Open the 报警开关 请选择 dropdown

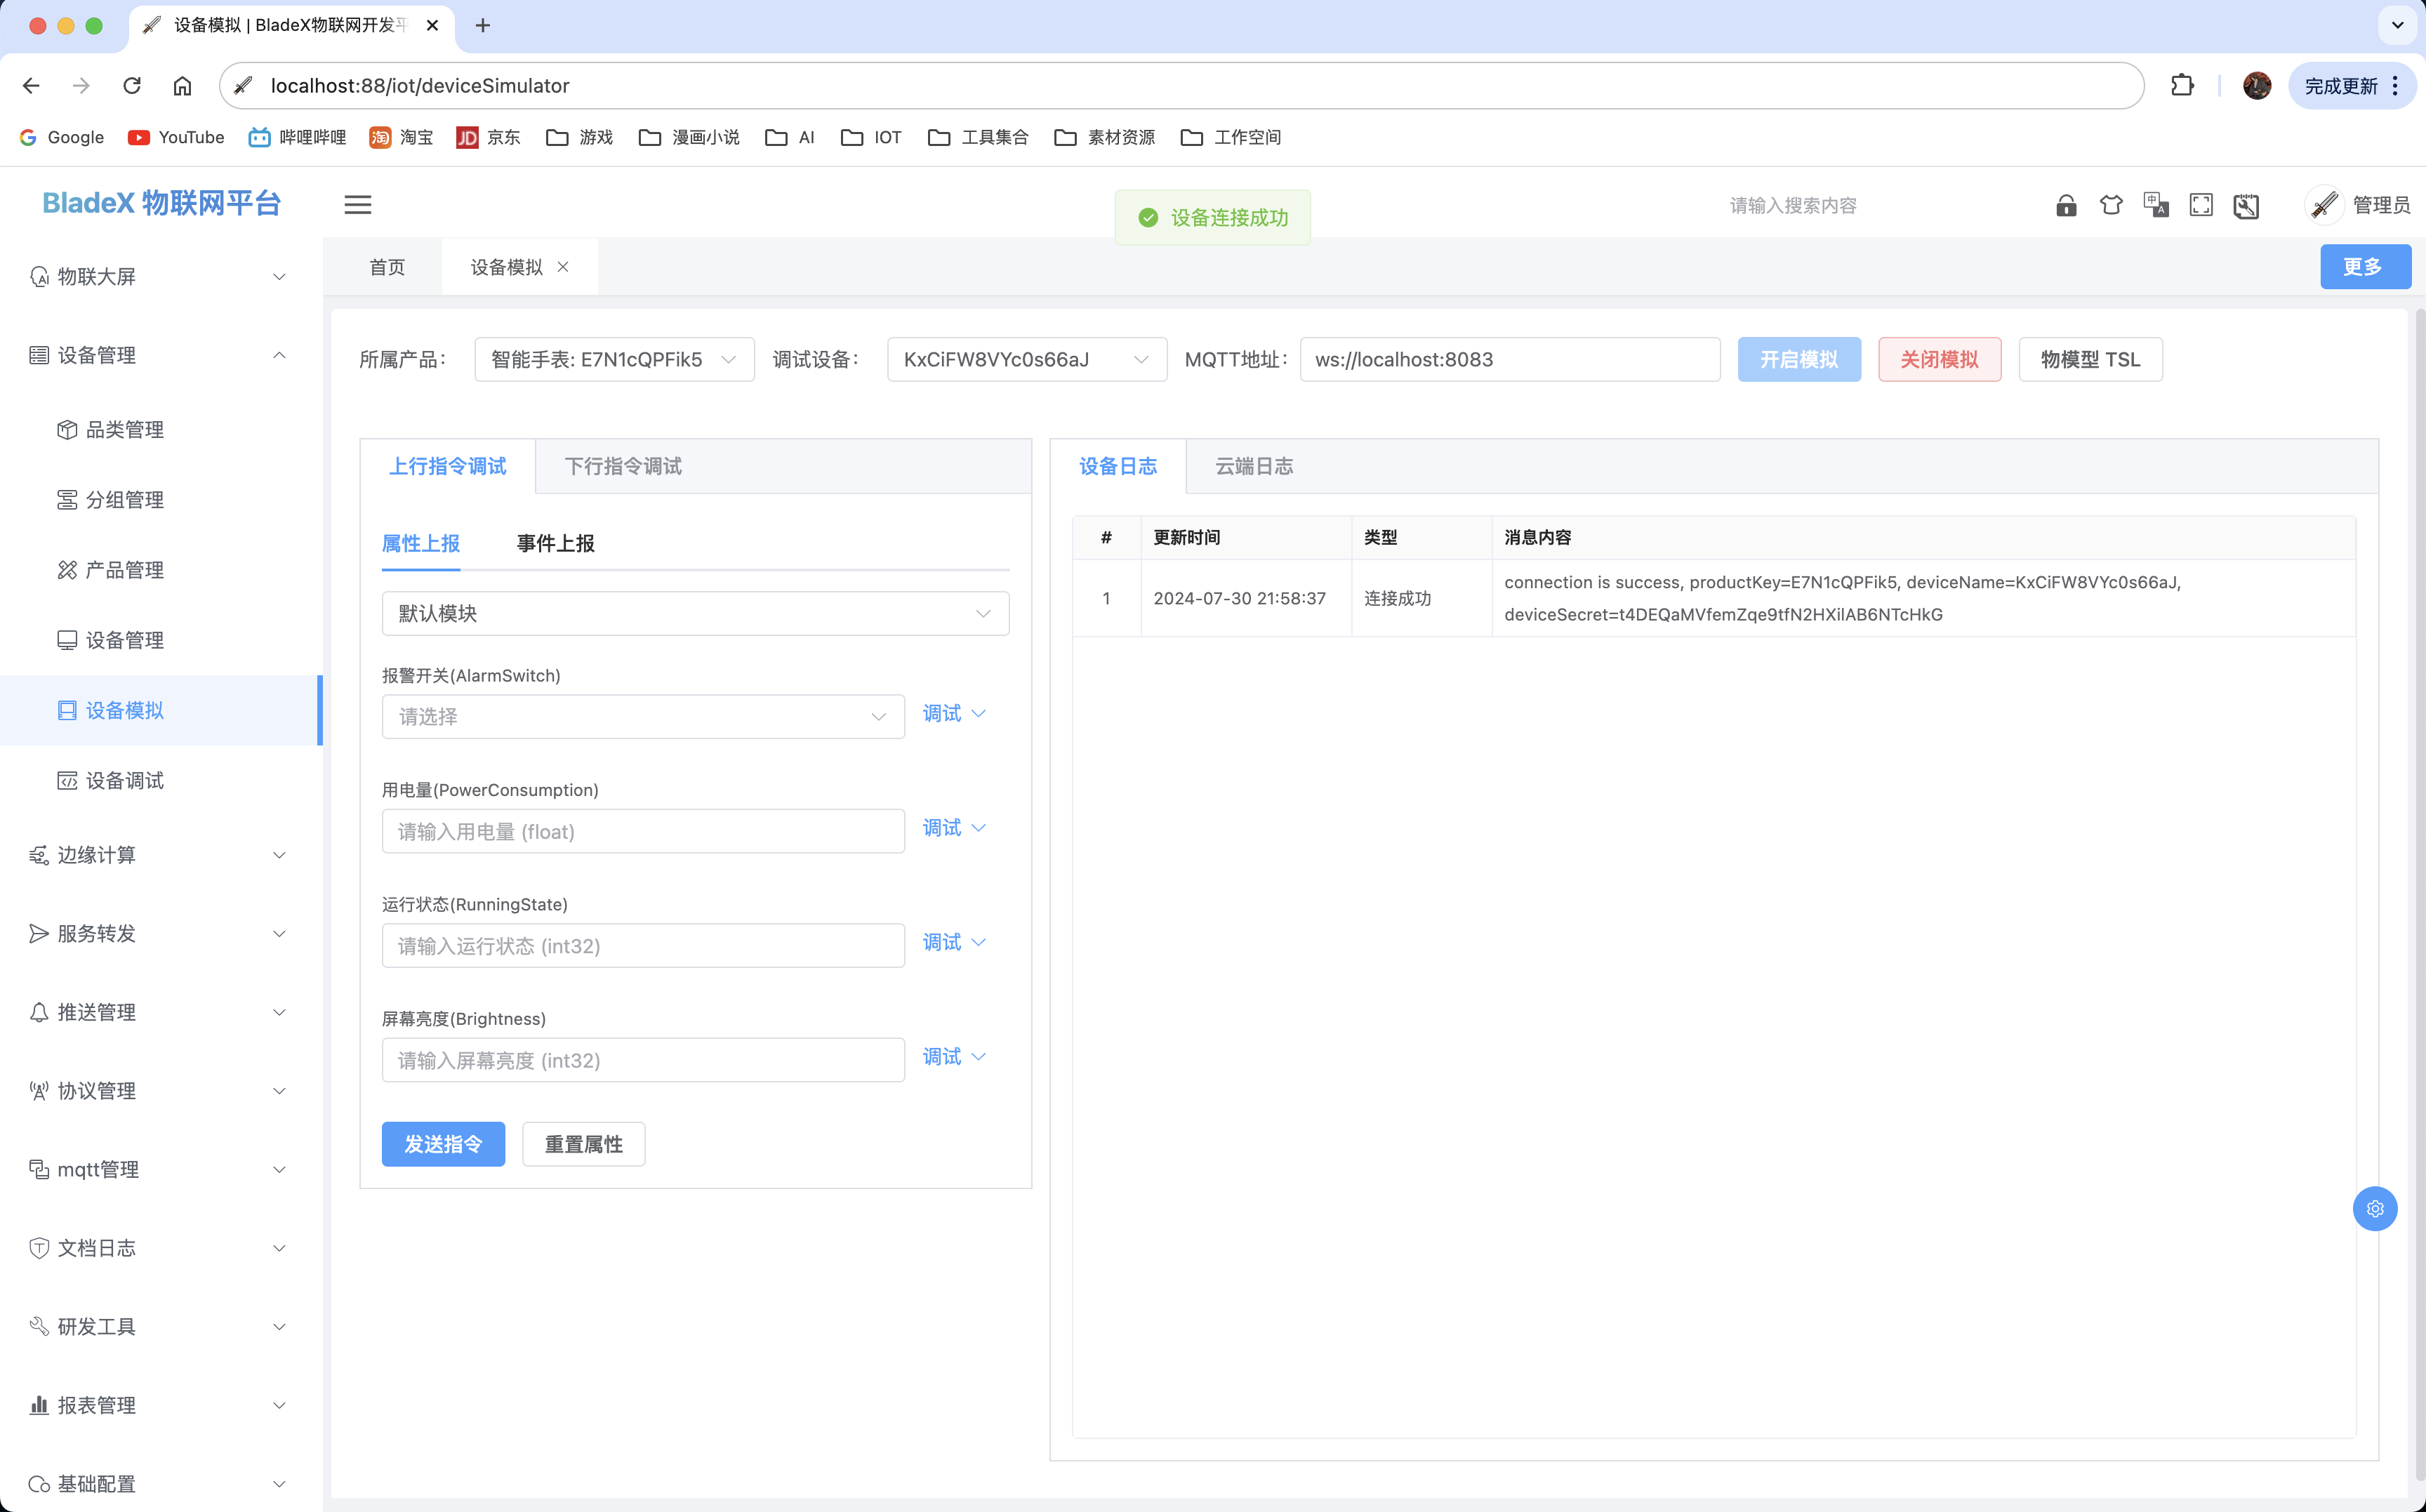click(643, 717)
